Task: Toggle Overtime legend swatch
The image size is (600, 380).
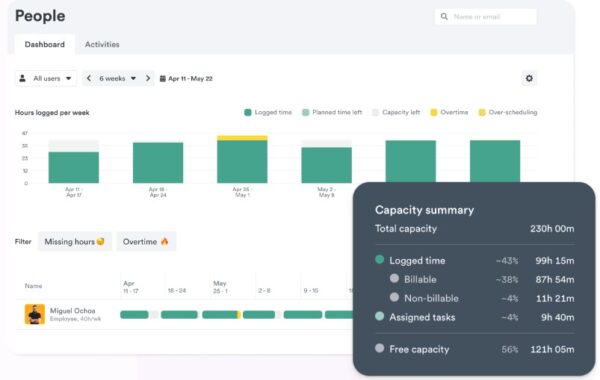Action: [434, 113]
